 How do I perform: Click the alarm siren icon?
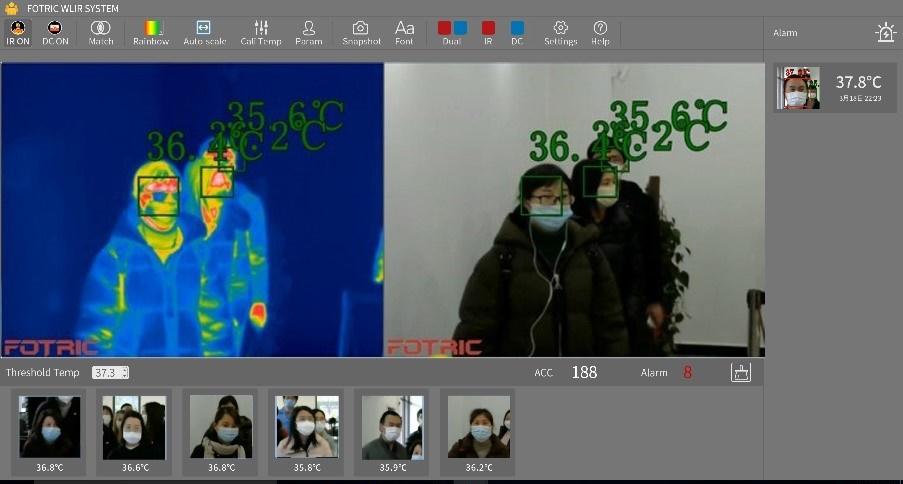885,33
